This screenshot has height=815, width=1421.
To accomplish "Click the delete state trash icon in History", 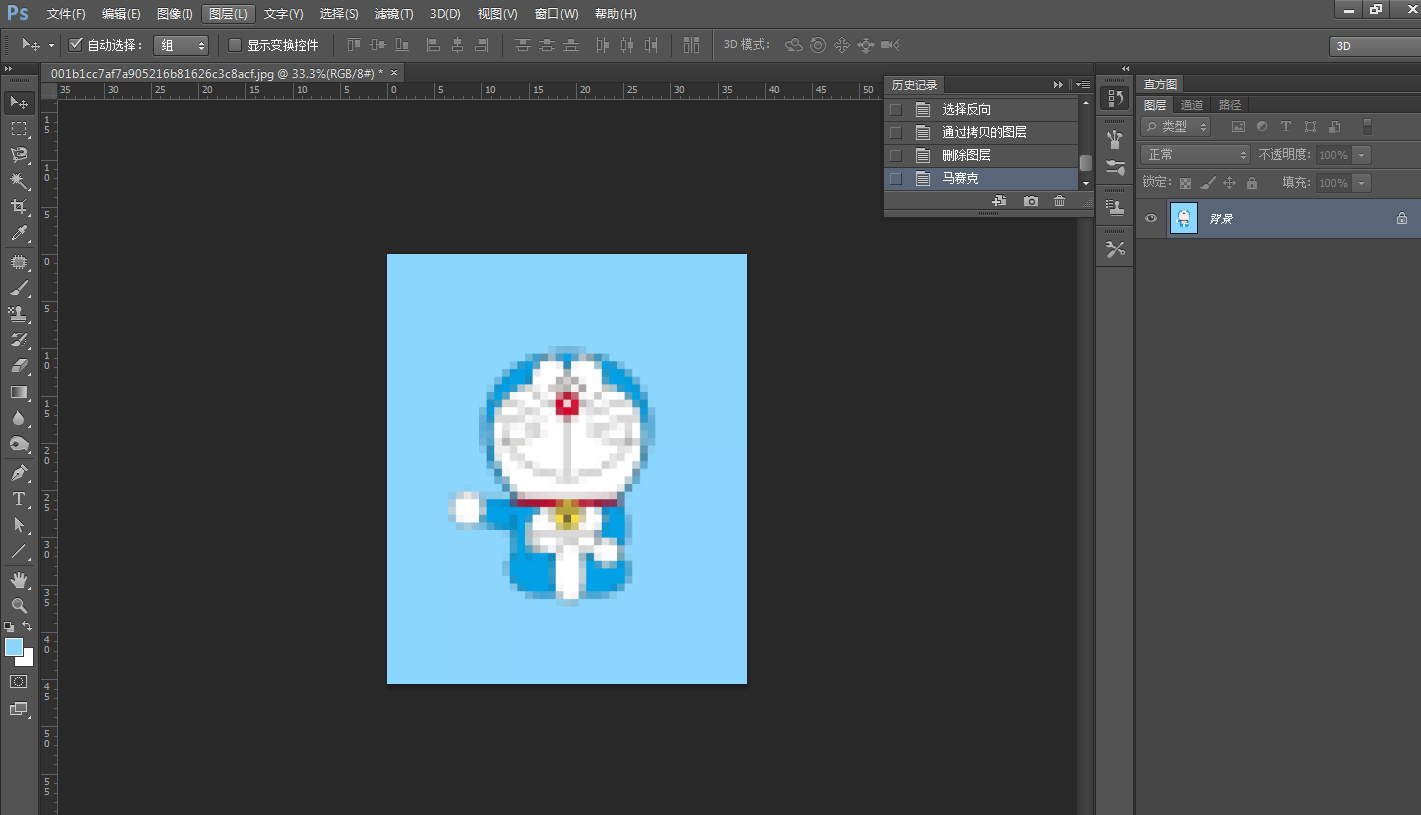I will point(1060,201).
